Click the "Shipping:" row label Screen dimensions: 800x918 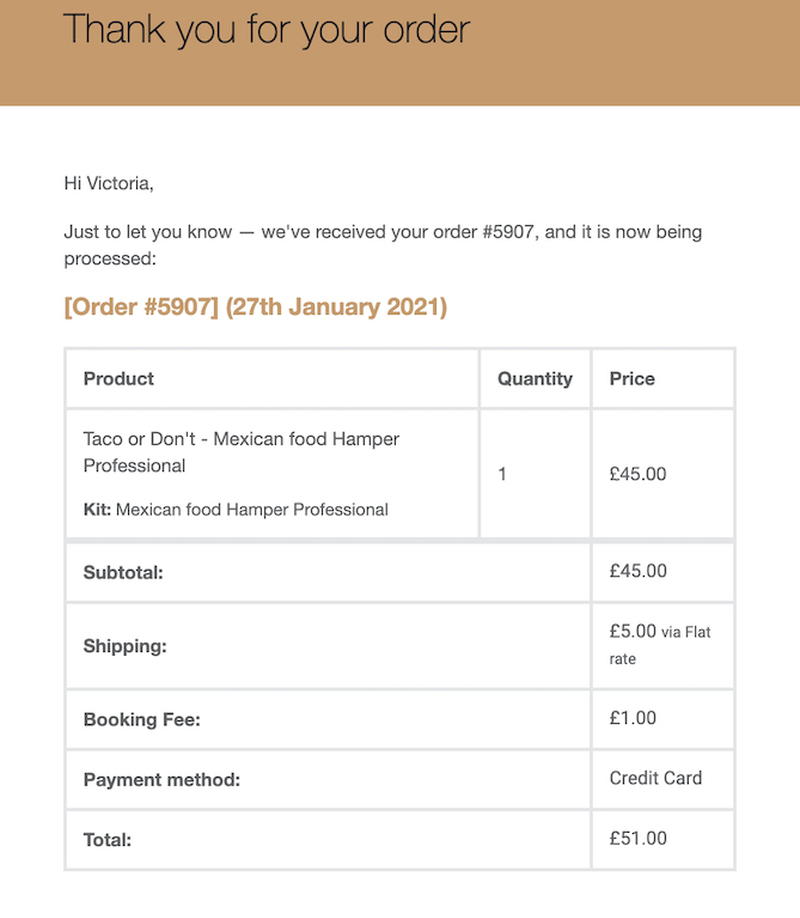coord(125,646)
